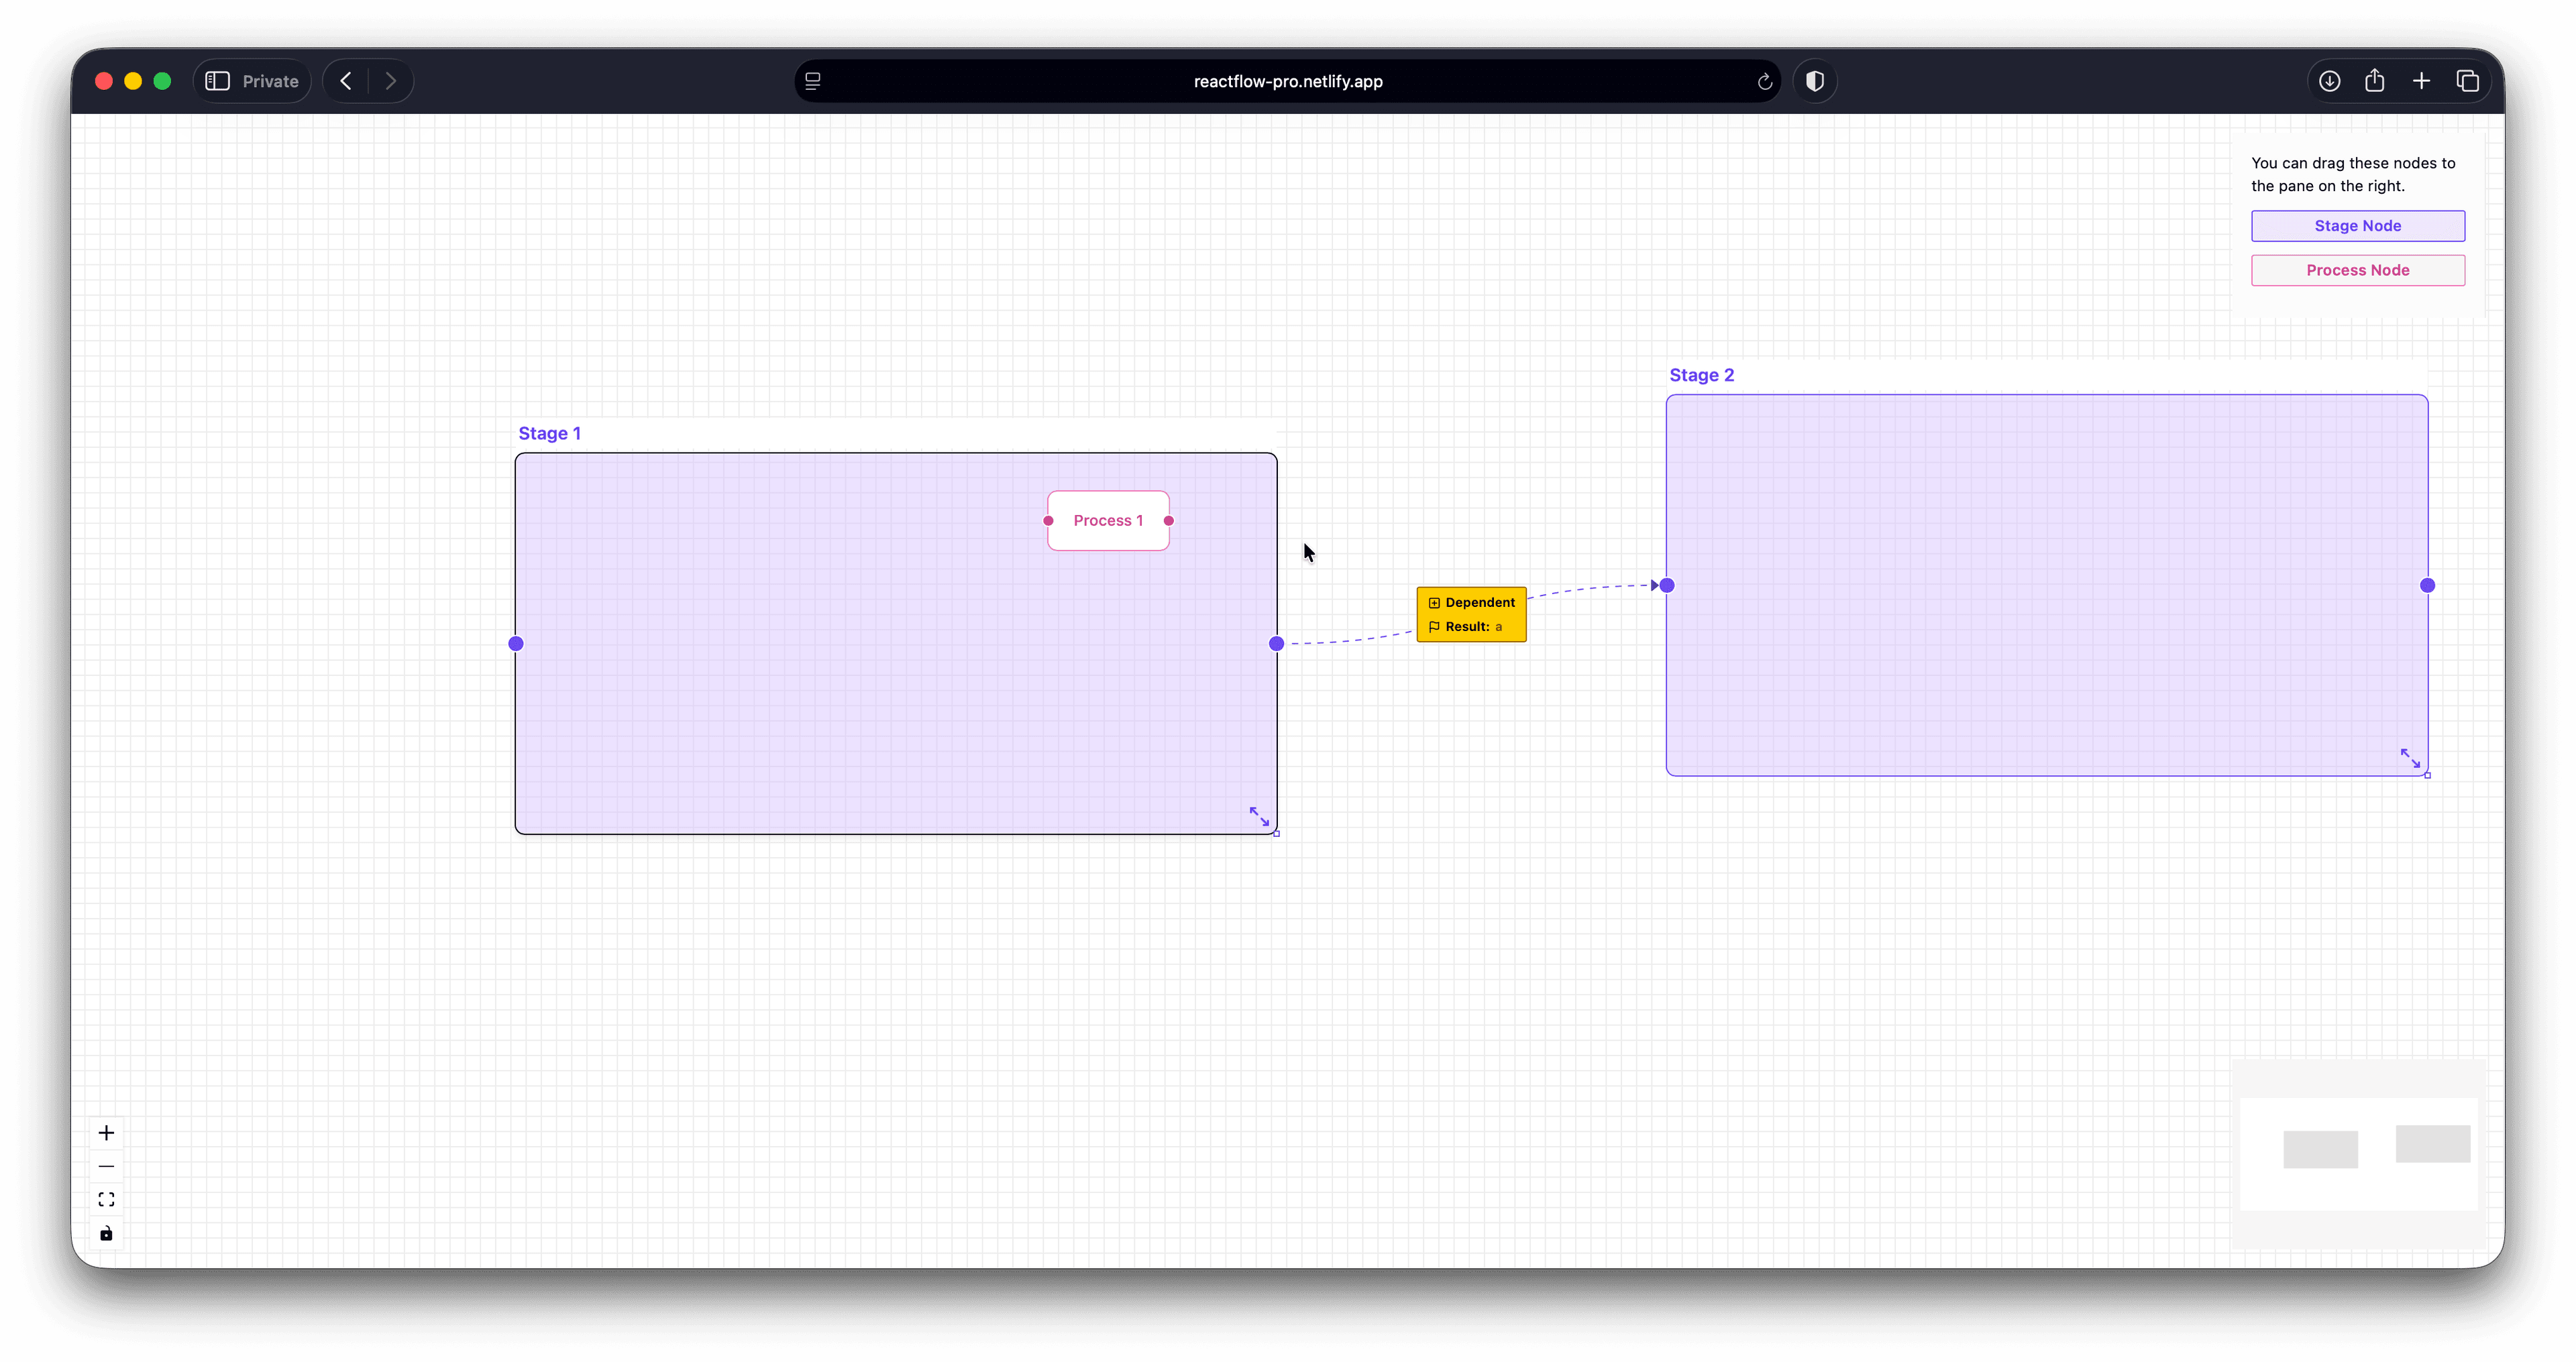Viewport: 2576px width, 1362px height.
Task: Navigate forward in browser history
Action: (390, 81)
